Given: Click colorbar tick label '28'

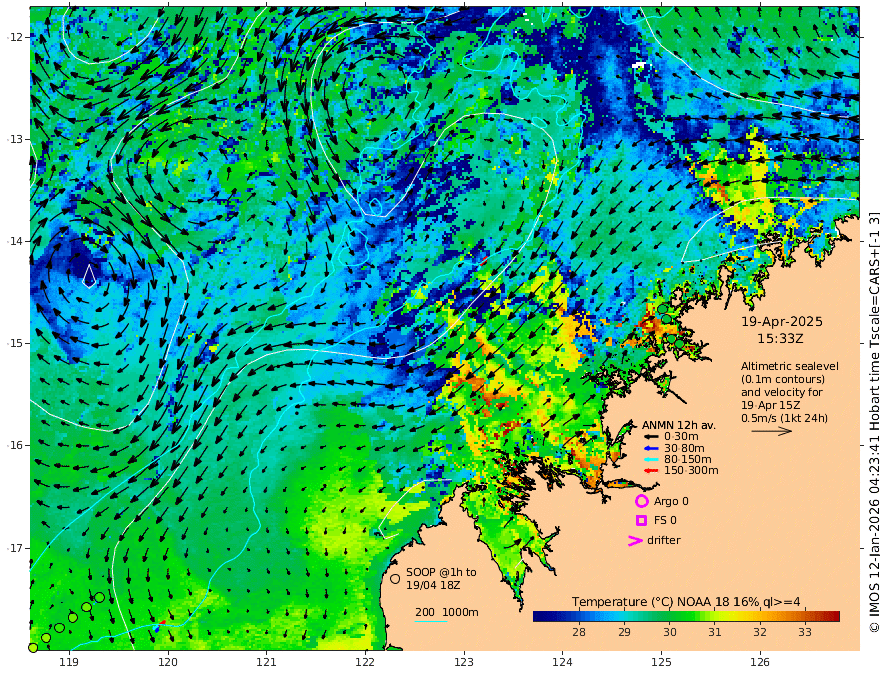Looking at the screenshot, I should tap(579, 632).
